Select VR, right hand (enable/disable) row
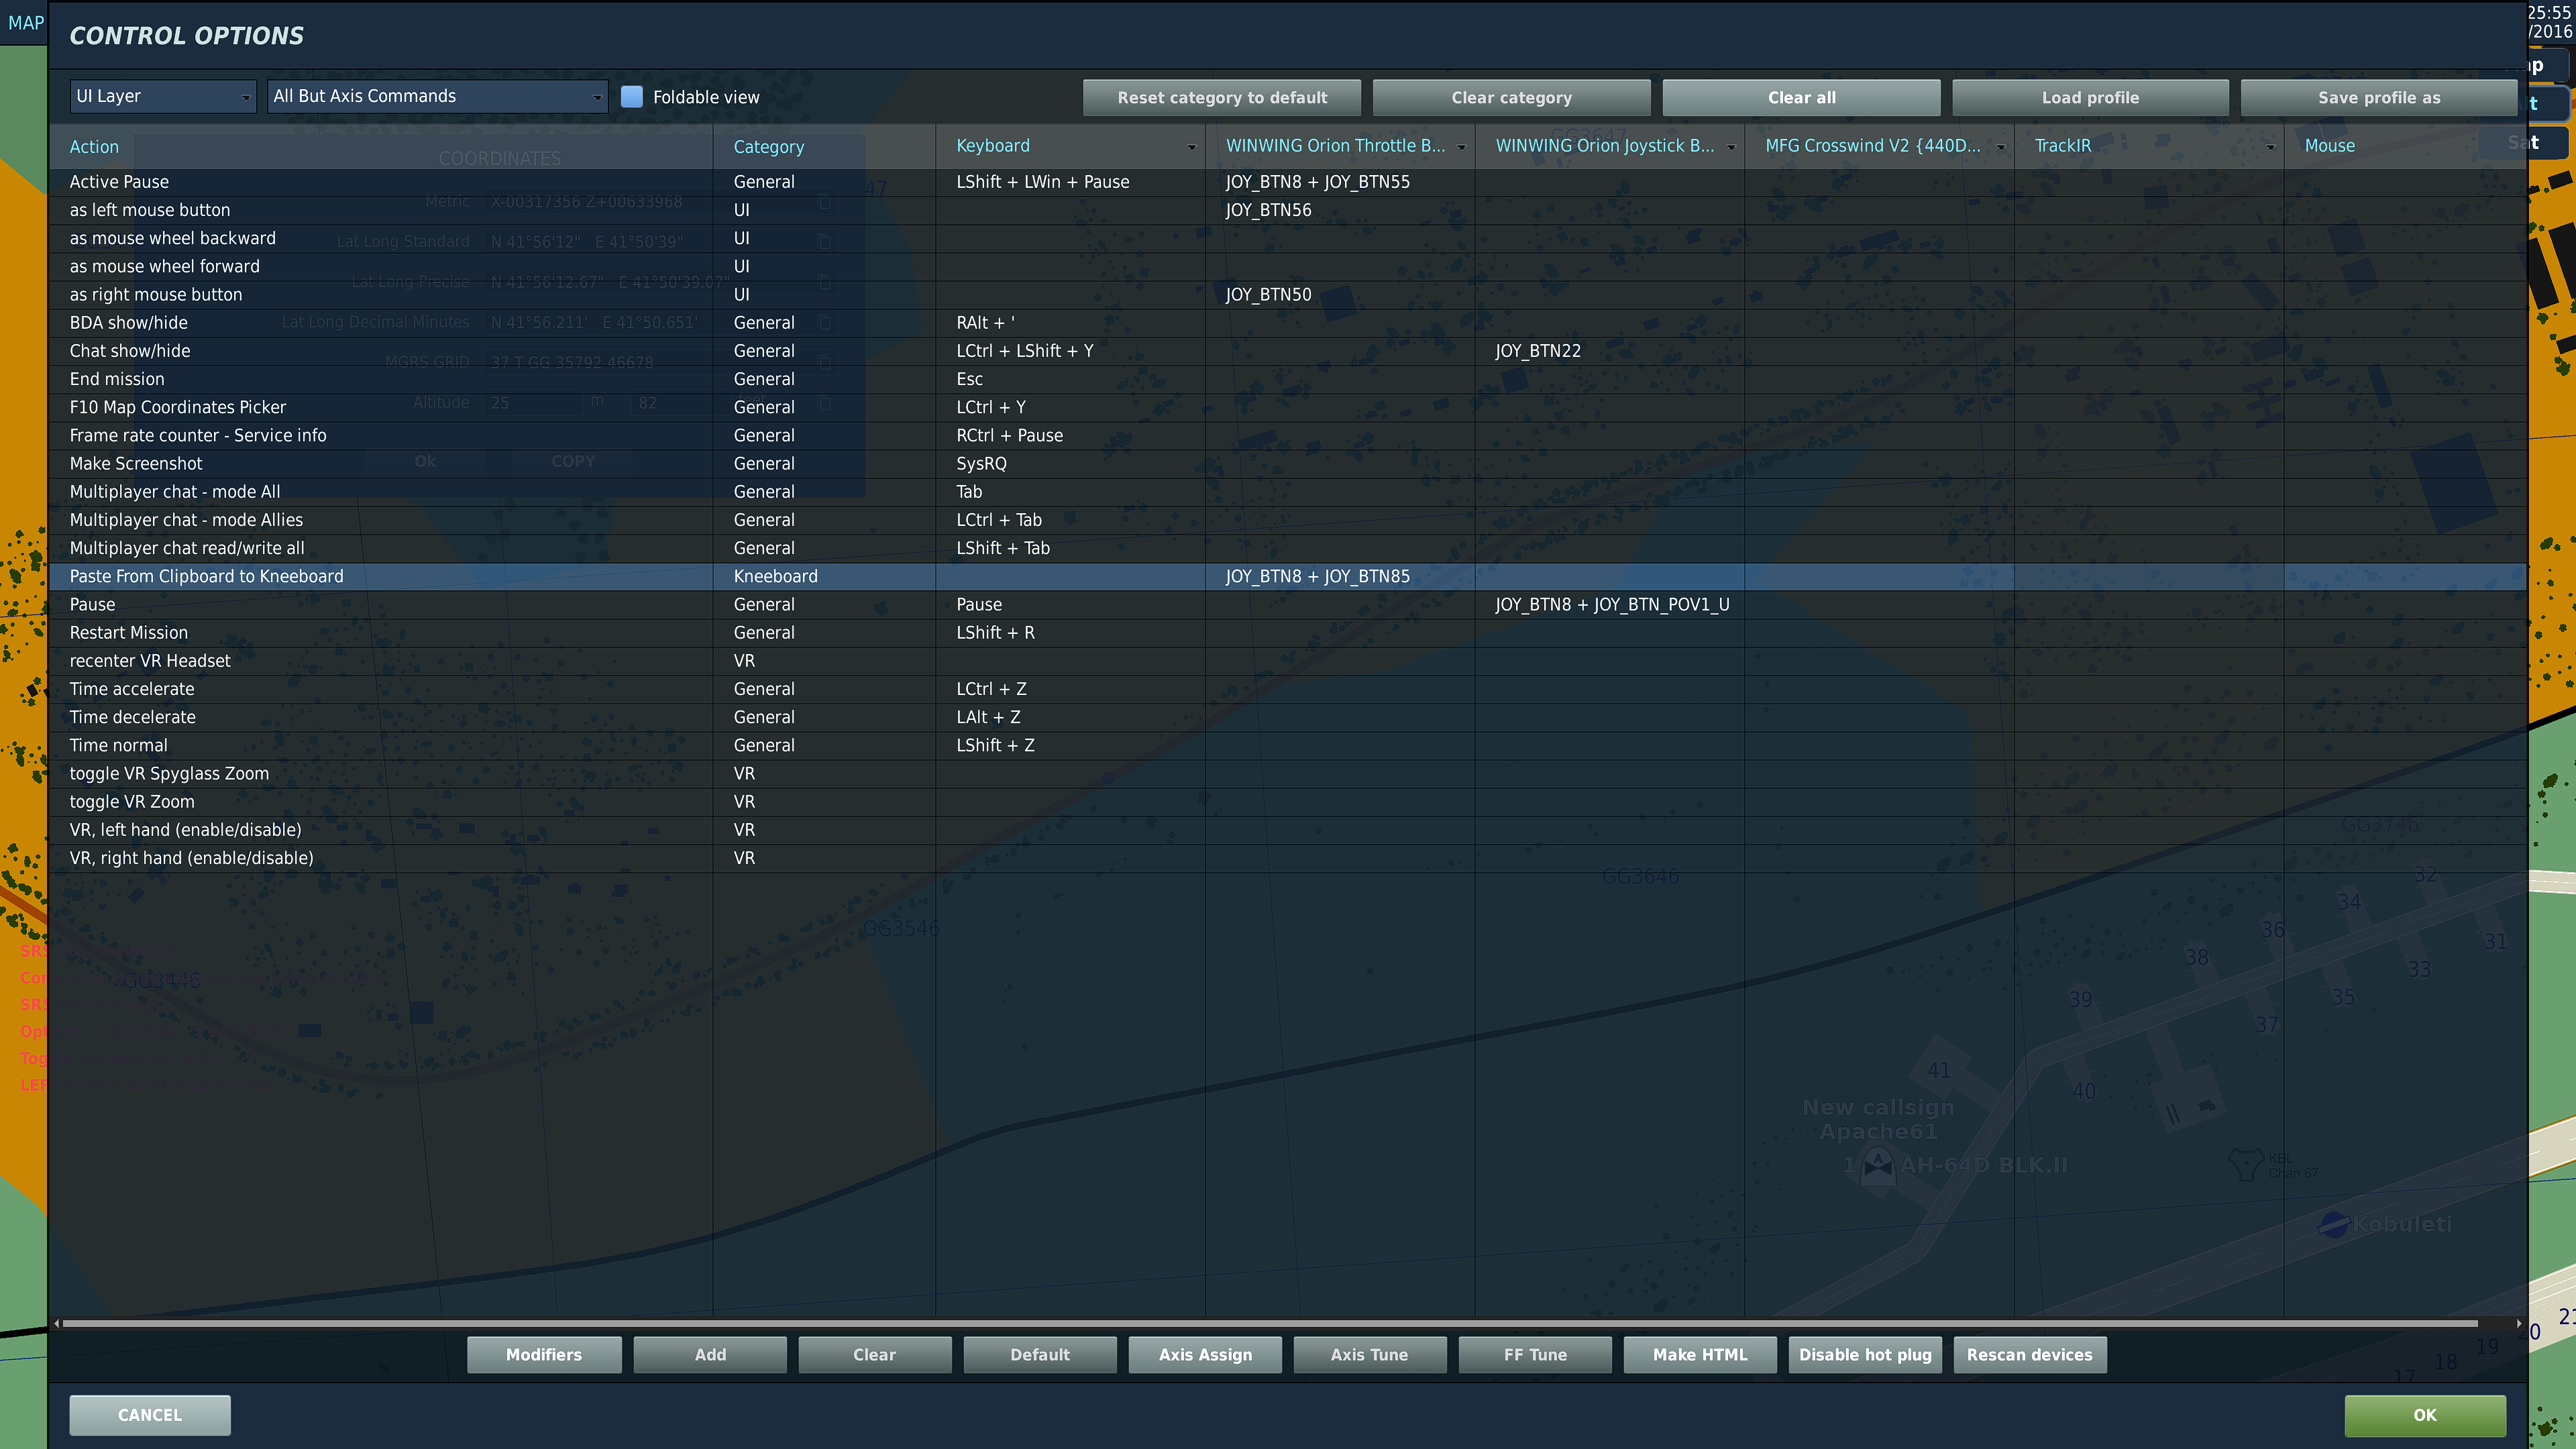This screenshot has height=1449, width=2576. click(1288, 858)
